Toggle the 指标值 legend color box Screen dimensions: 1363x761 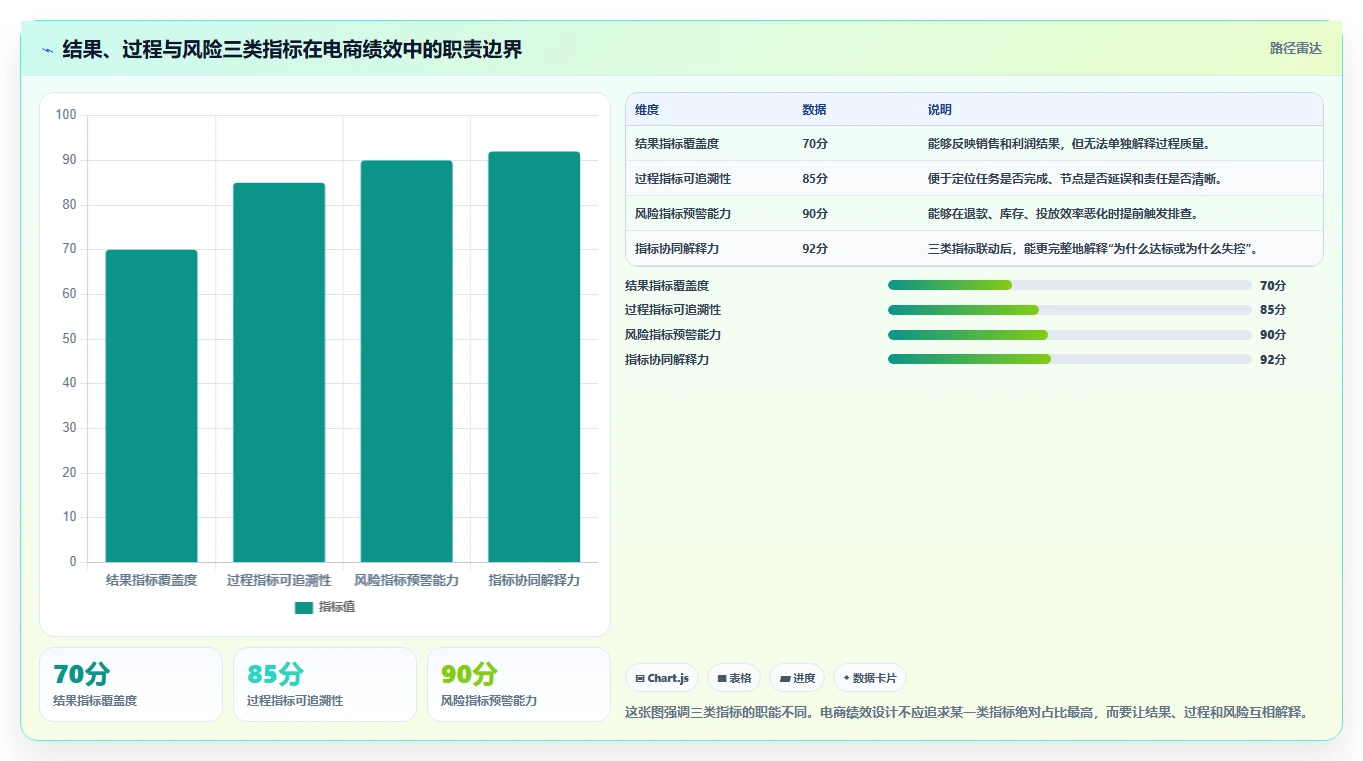pos(304,607)
